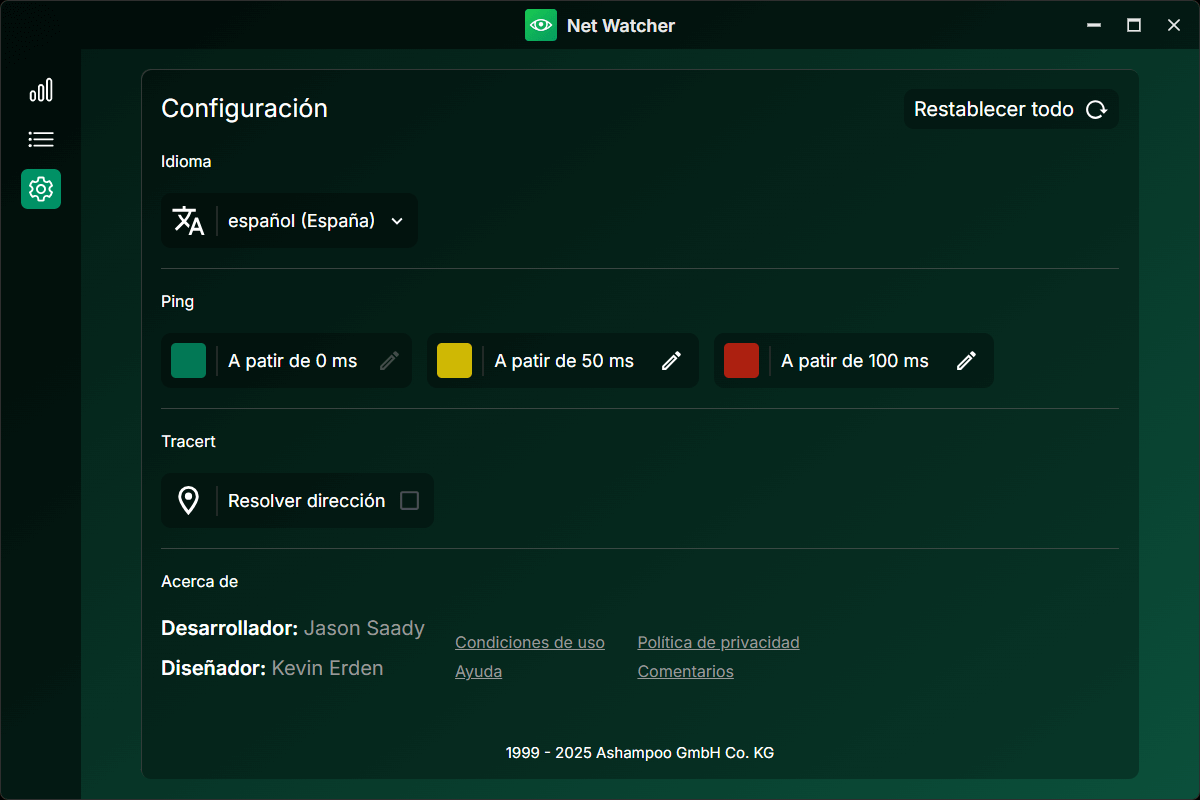
Task: Open the statistics bar chart view
Action: [x=41, y=91]
